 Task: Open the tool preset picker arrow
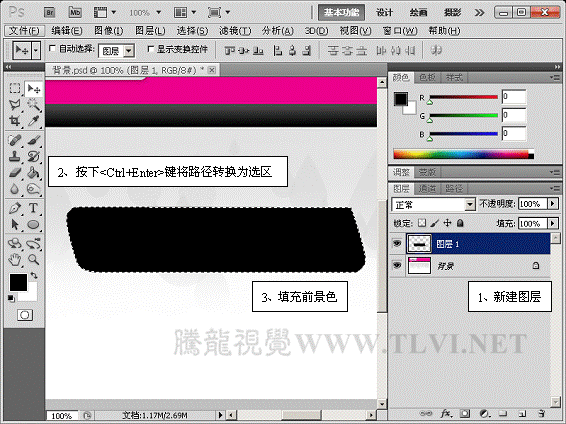[36, 50]
